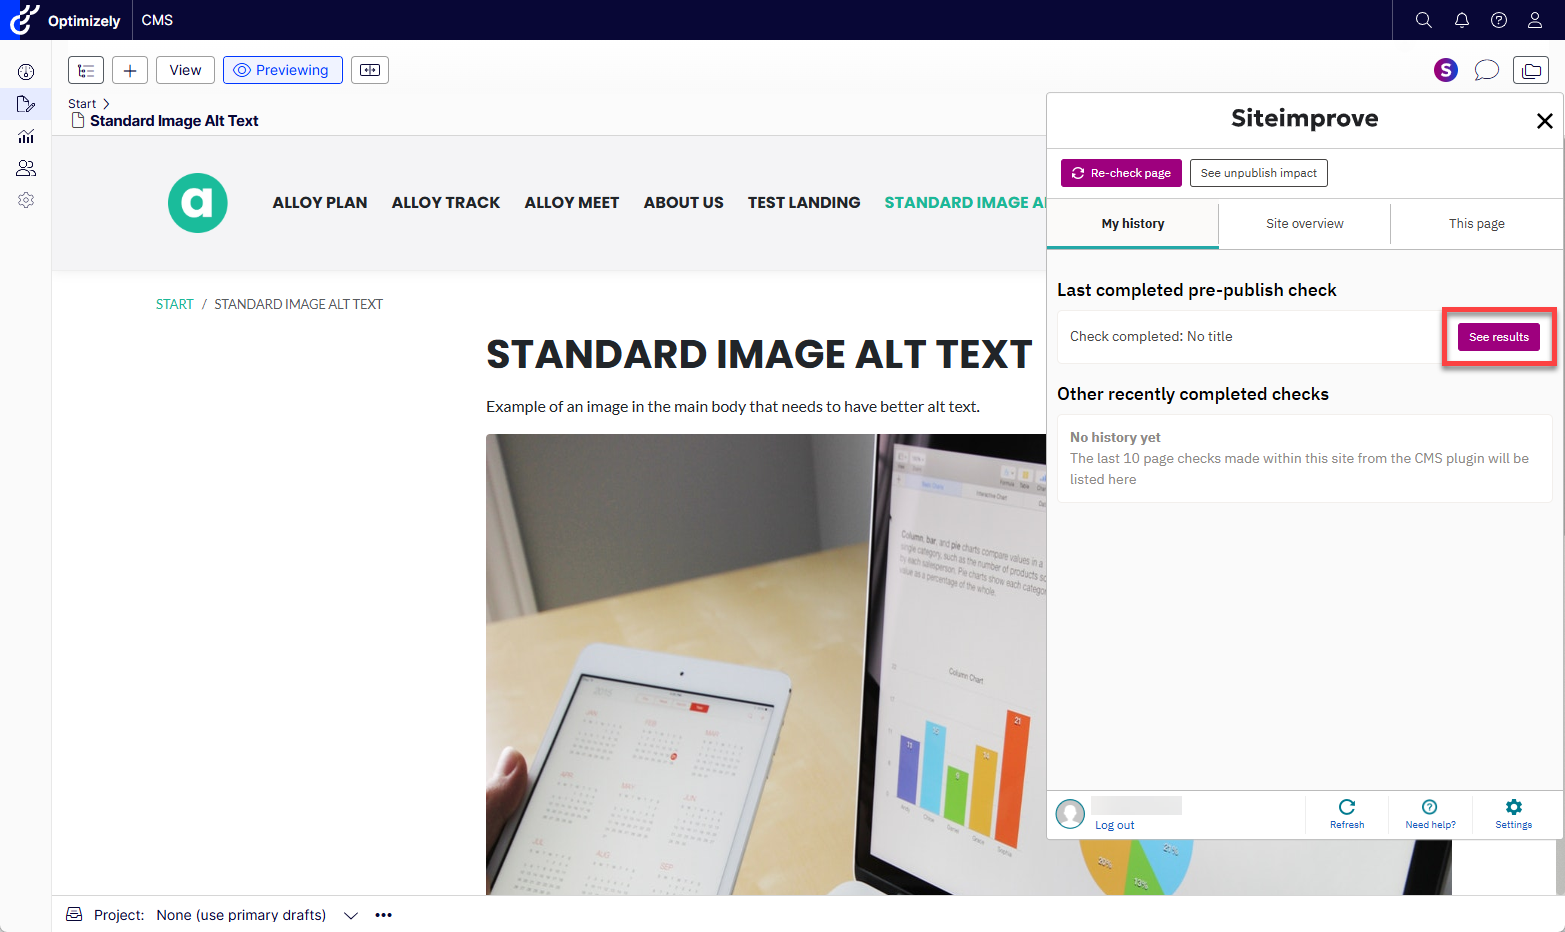
Task: Click the CMS product label
Action: pos(157,20)
